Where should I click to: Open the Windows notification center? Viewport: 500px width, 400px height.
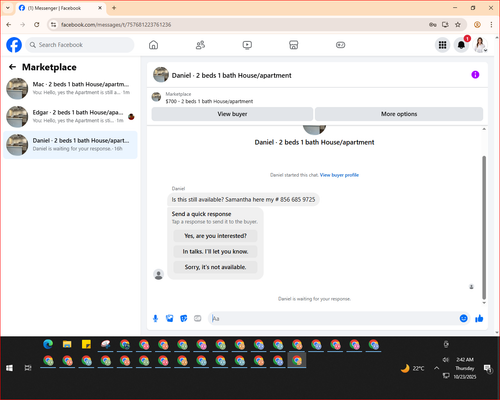[488, 368]
